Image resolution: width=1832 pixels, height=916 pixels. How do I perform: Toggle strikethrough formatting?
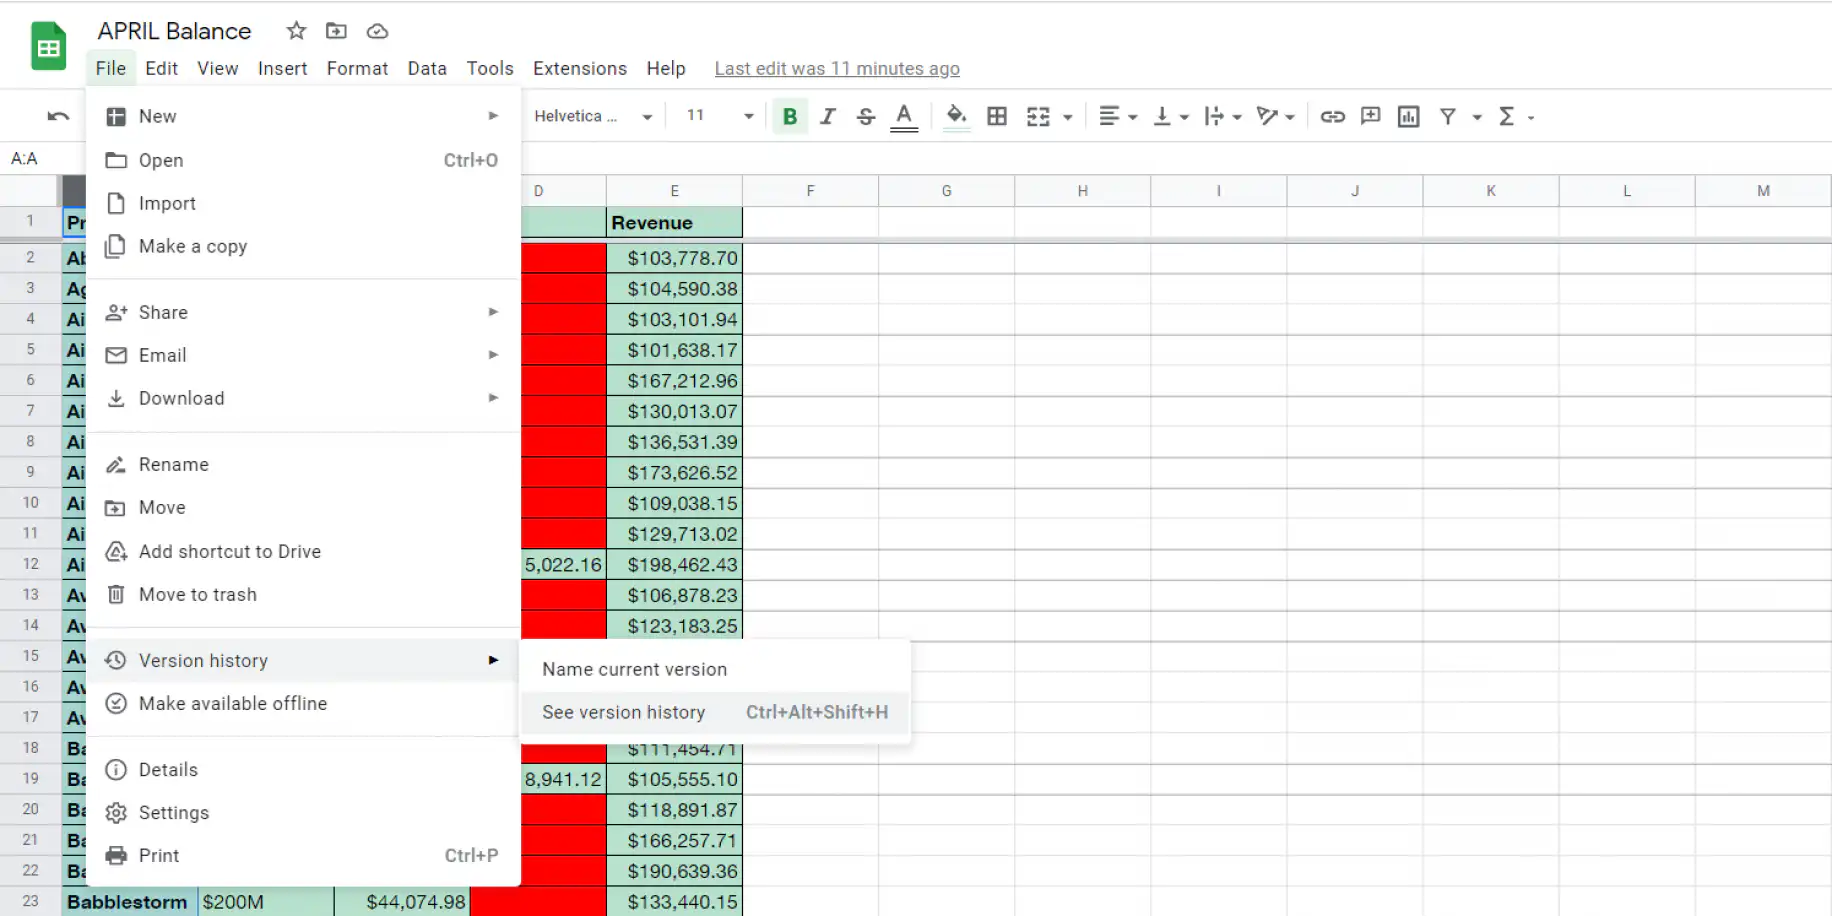click(866, 116)
